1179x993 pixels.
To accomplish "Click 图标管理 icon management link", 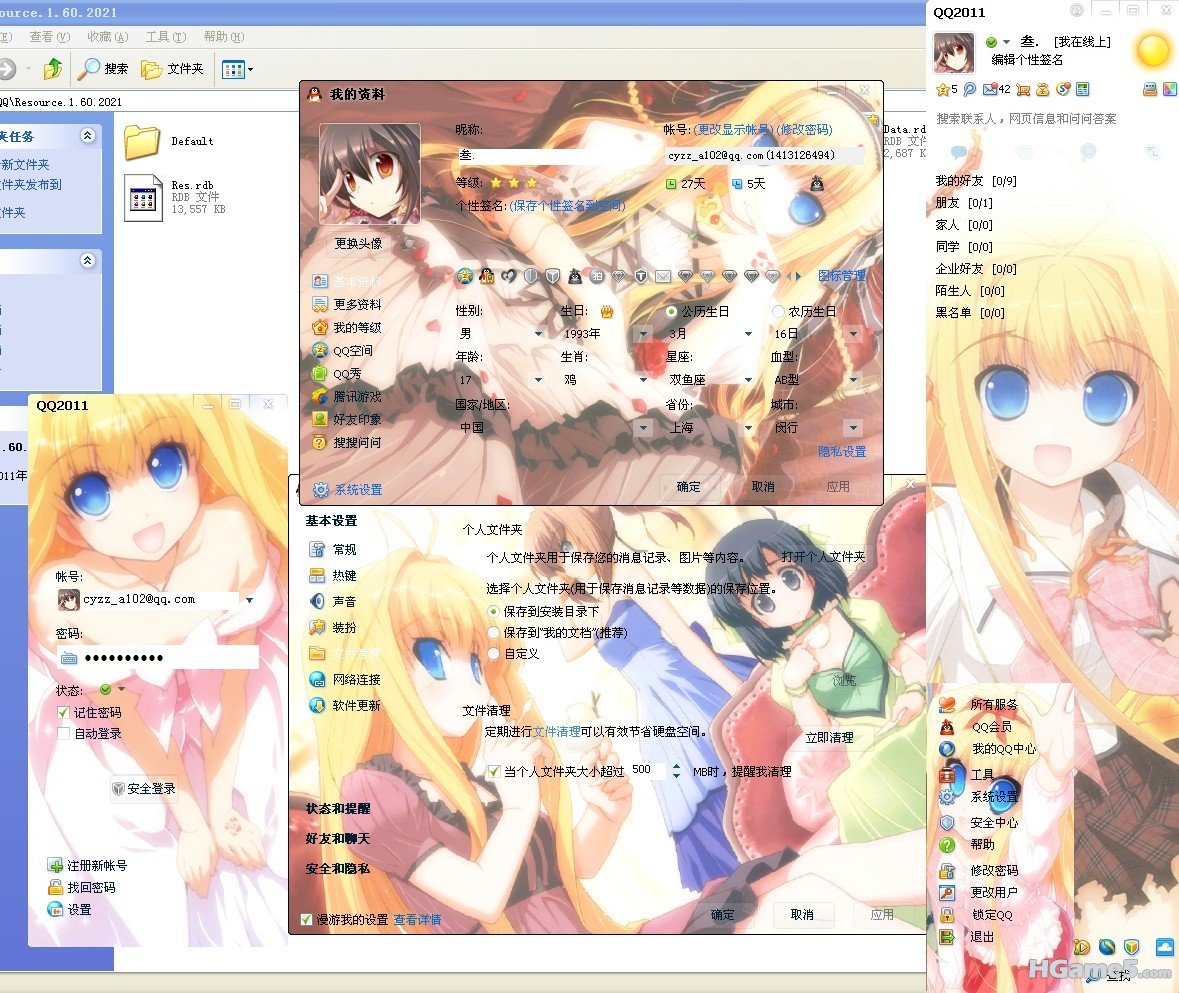I will click(x=841, y=276).
